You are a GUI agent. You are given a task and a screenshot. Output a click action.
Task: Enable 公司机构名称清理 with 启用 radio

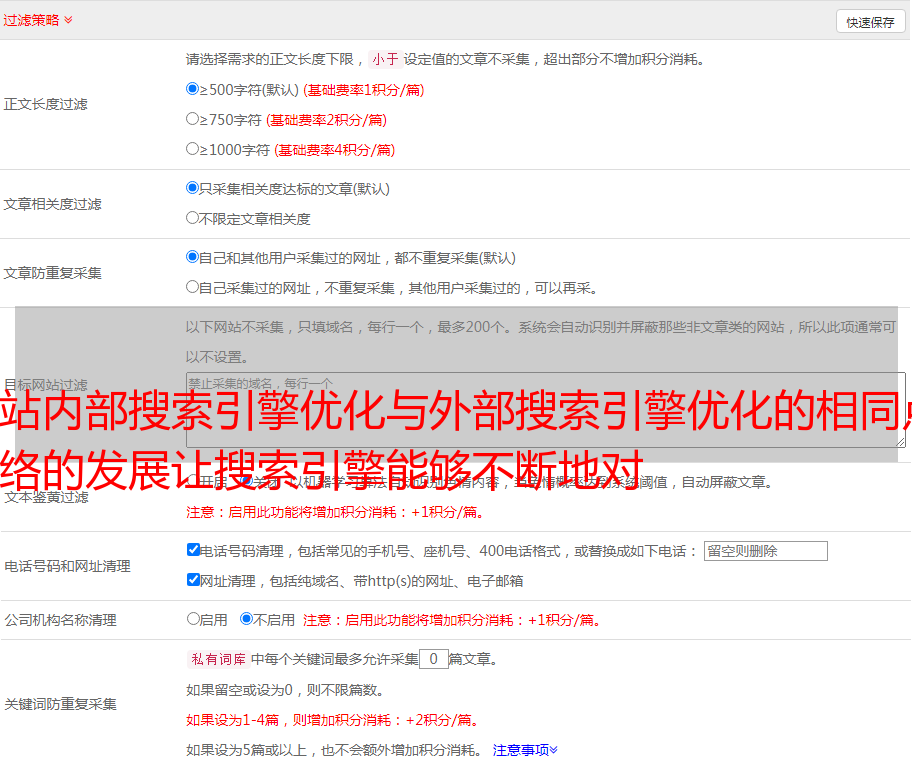pos(193,619)
